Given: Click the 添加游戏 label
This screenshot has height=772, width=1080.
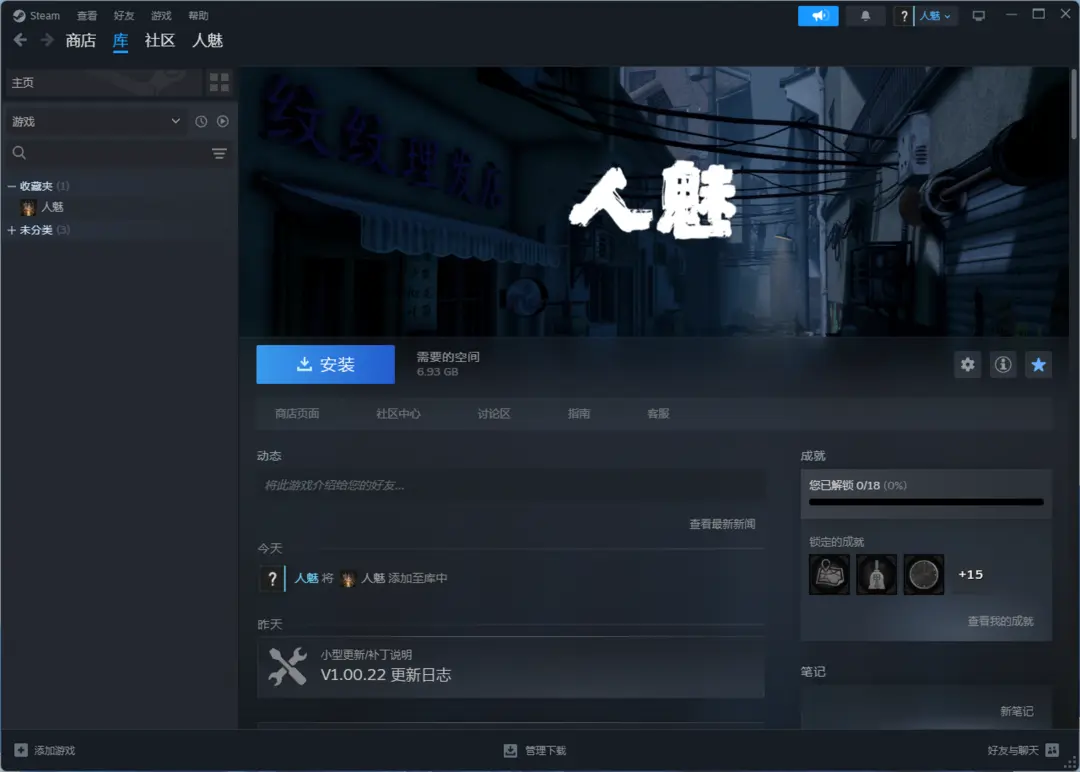Looking at the screenshot, I should point(54,750).
